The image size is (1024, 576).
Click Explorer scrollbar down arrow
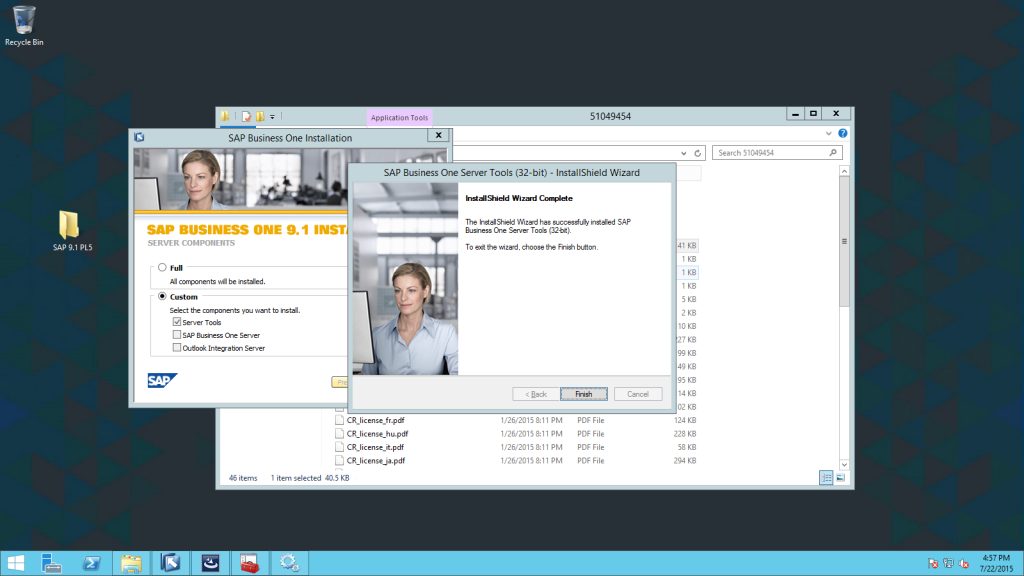(844, 464)
